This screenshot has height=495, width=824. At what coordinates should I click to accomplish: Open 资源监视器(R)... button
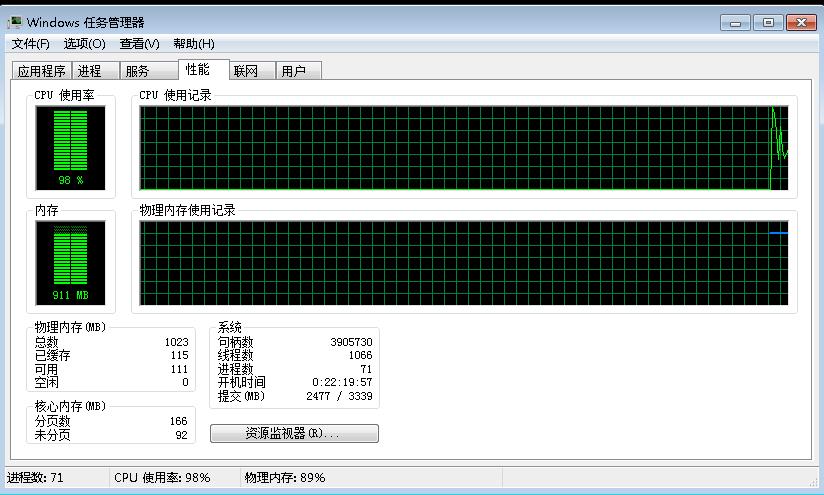pos(294,433)
